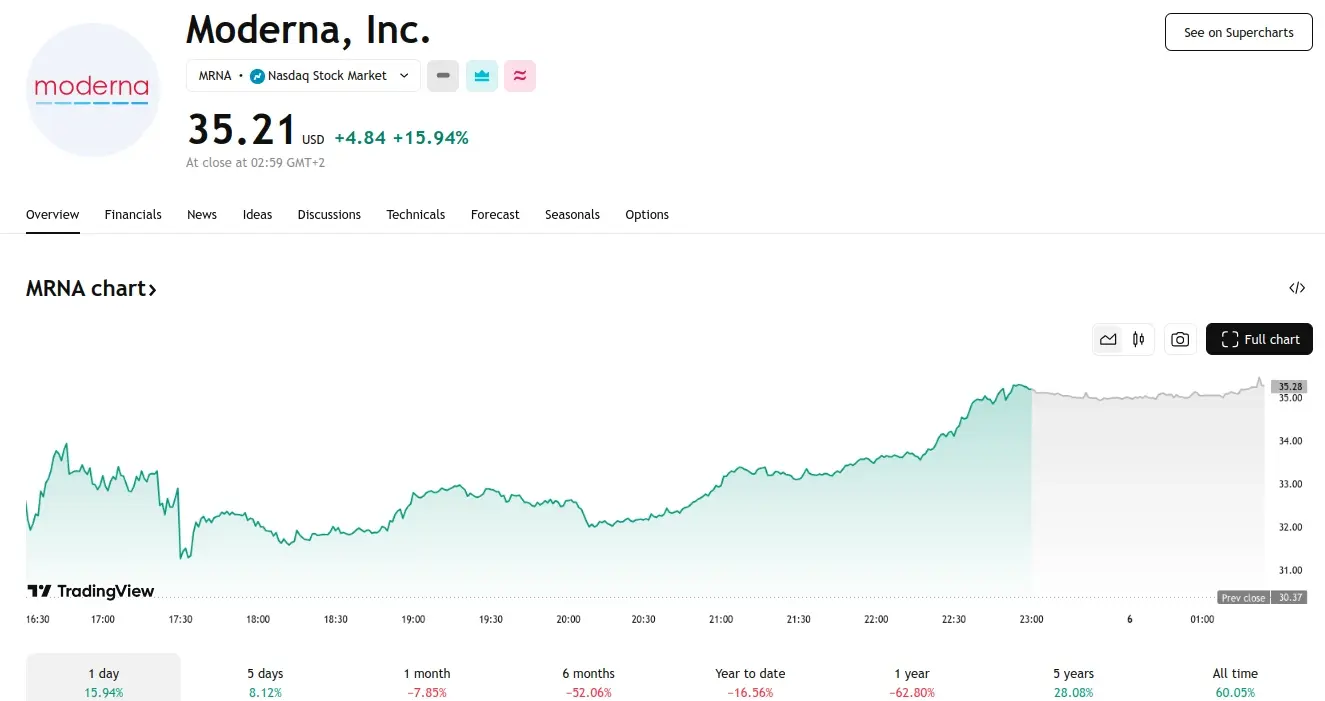Open the Nasdaq Stock Market exchange dropdown
The height and width of the screenshot is (701, 1325).
[x=403, y=75]
